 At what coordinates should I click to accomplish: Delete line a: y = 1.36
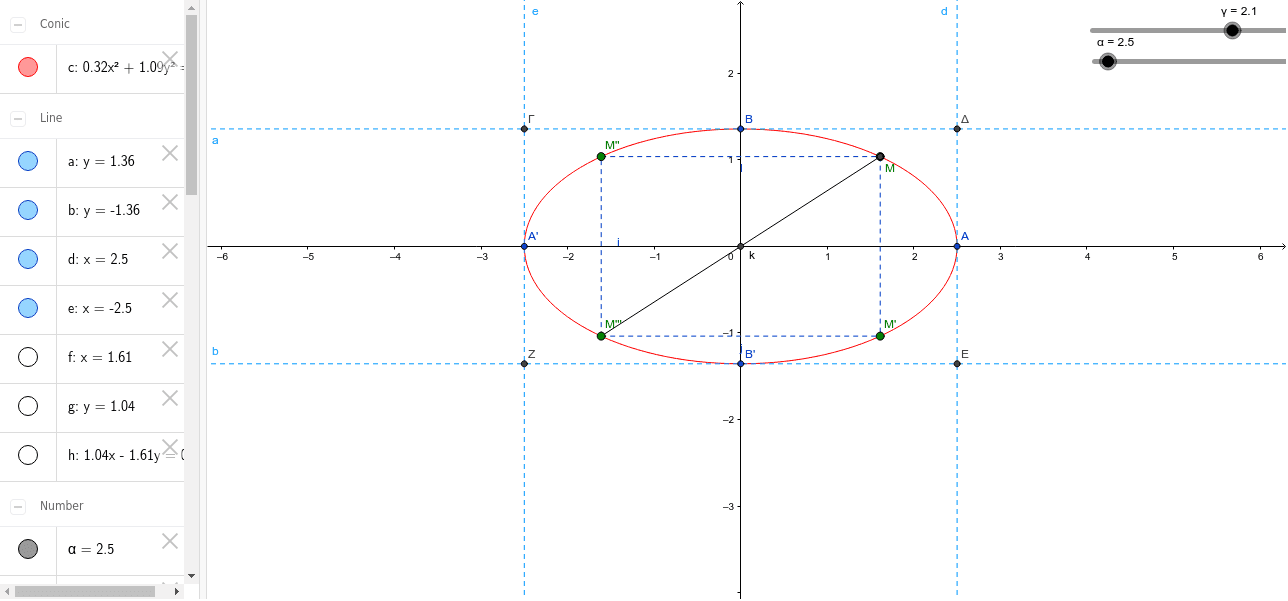(170, 153)
